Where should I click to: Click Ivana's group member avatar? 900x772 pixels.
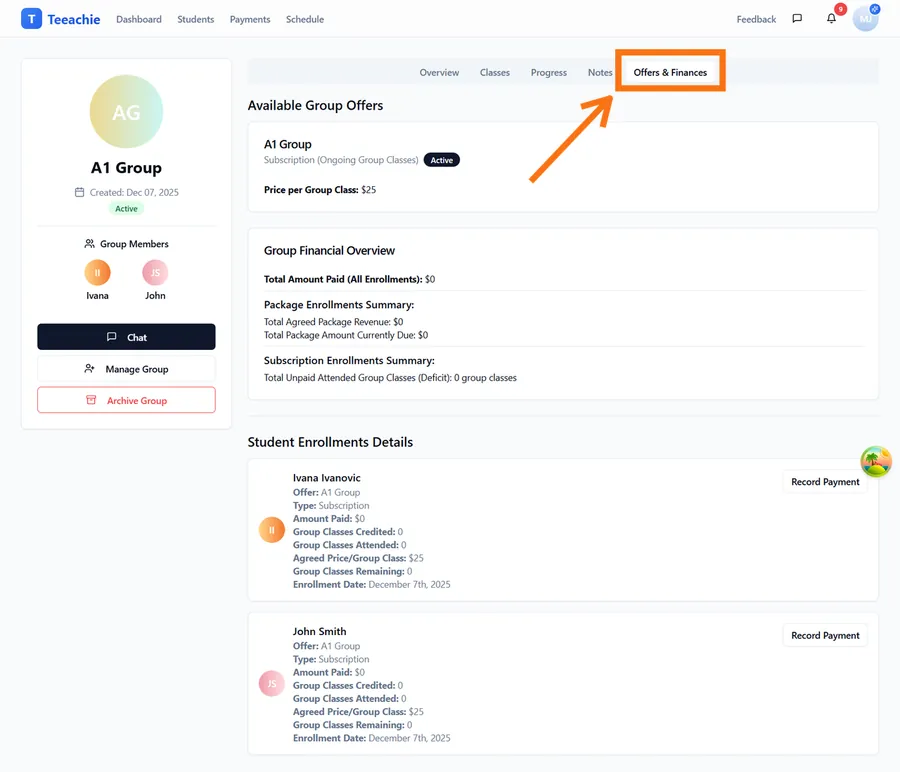[x=97, y=273]
